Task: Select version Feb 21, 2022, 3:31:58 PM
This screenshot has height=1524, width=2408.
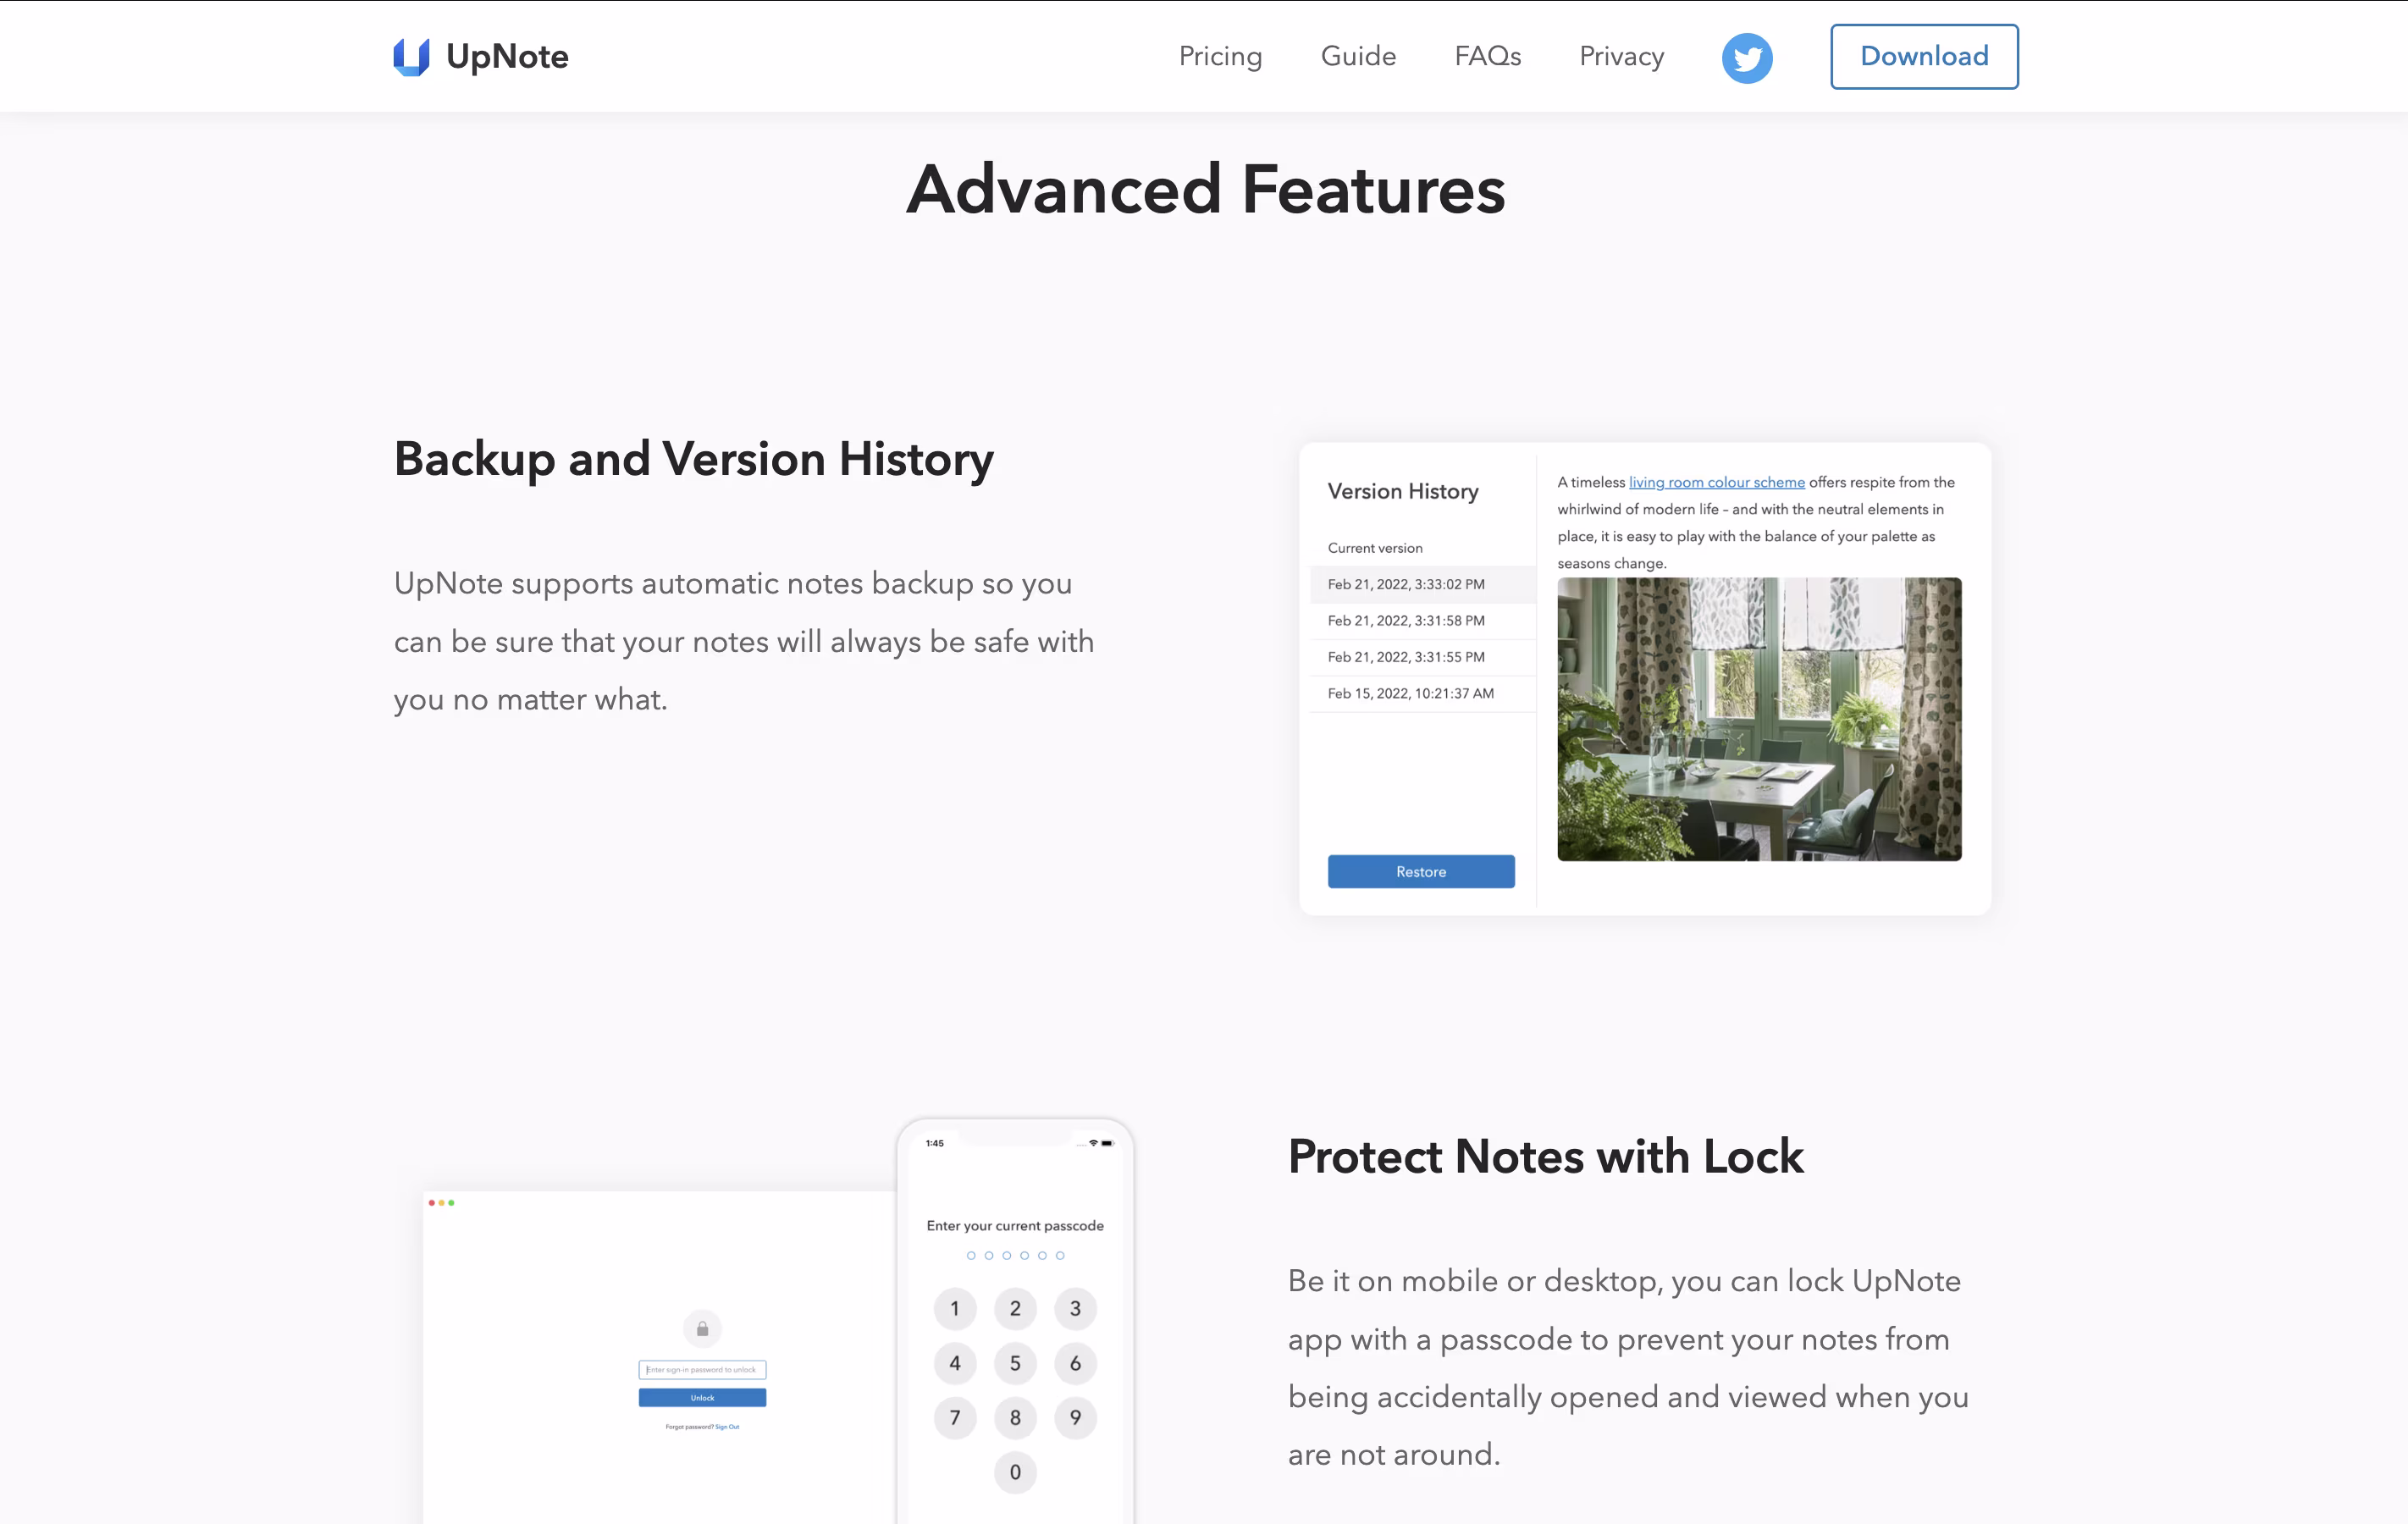Action: [1422, 620]
